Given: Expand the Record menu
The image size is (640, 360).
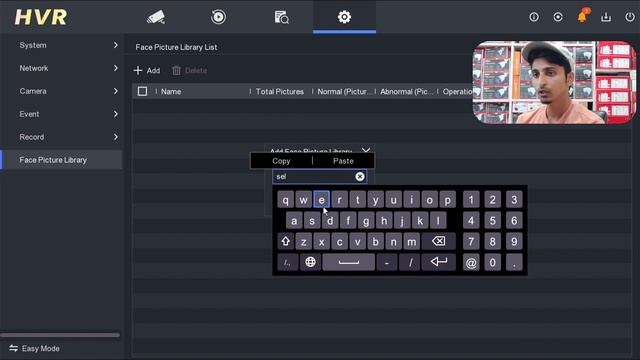Looking at the screenshot, I should [x=61, y=137].
